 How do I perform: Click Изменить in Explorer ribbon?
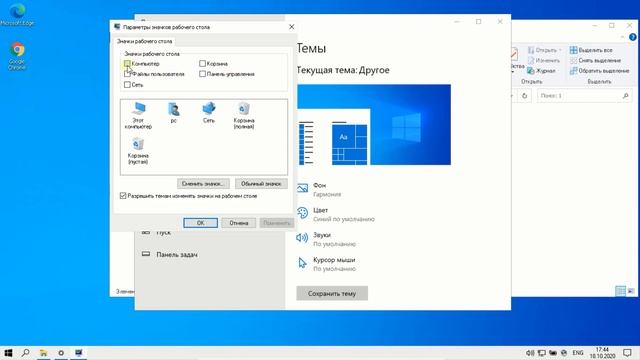pos(543,60)
